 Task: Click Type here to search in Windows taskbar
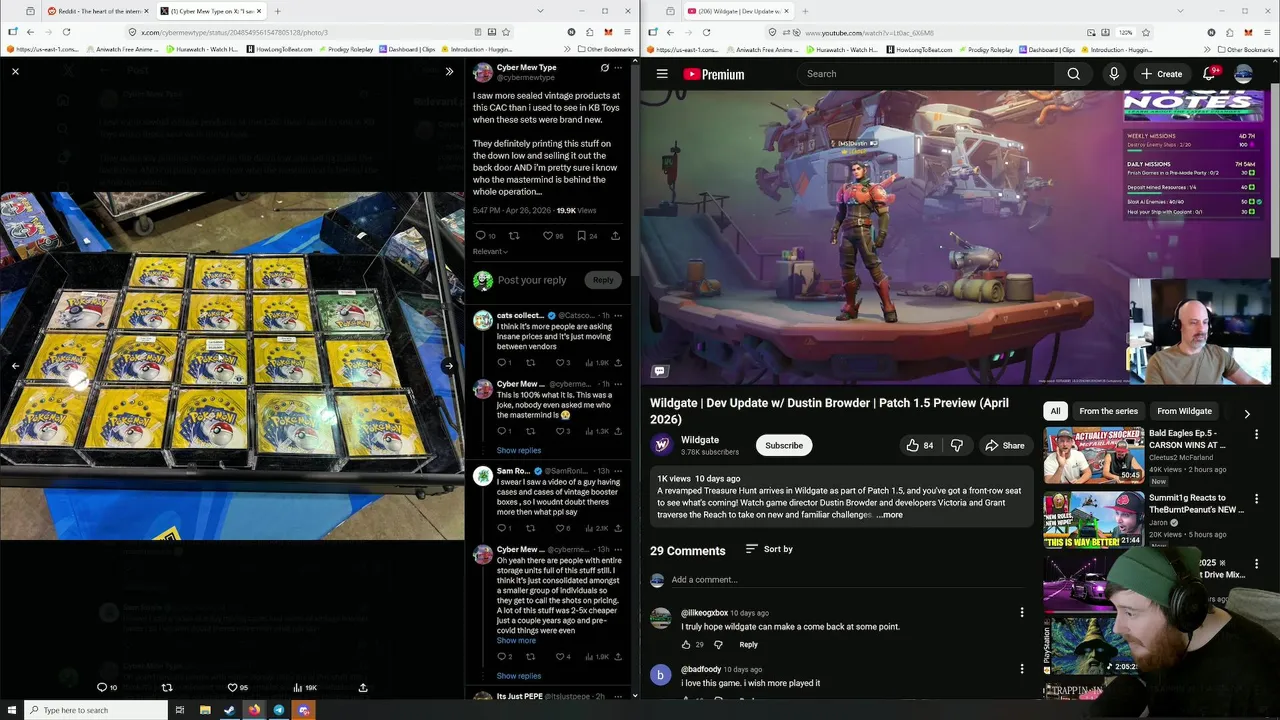(95, 710)
